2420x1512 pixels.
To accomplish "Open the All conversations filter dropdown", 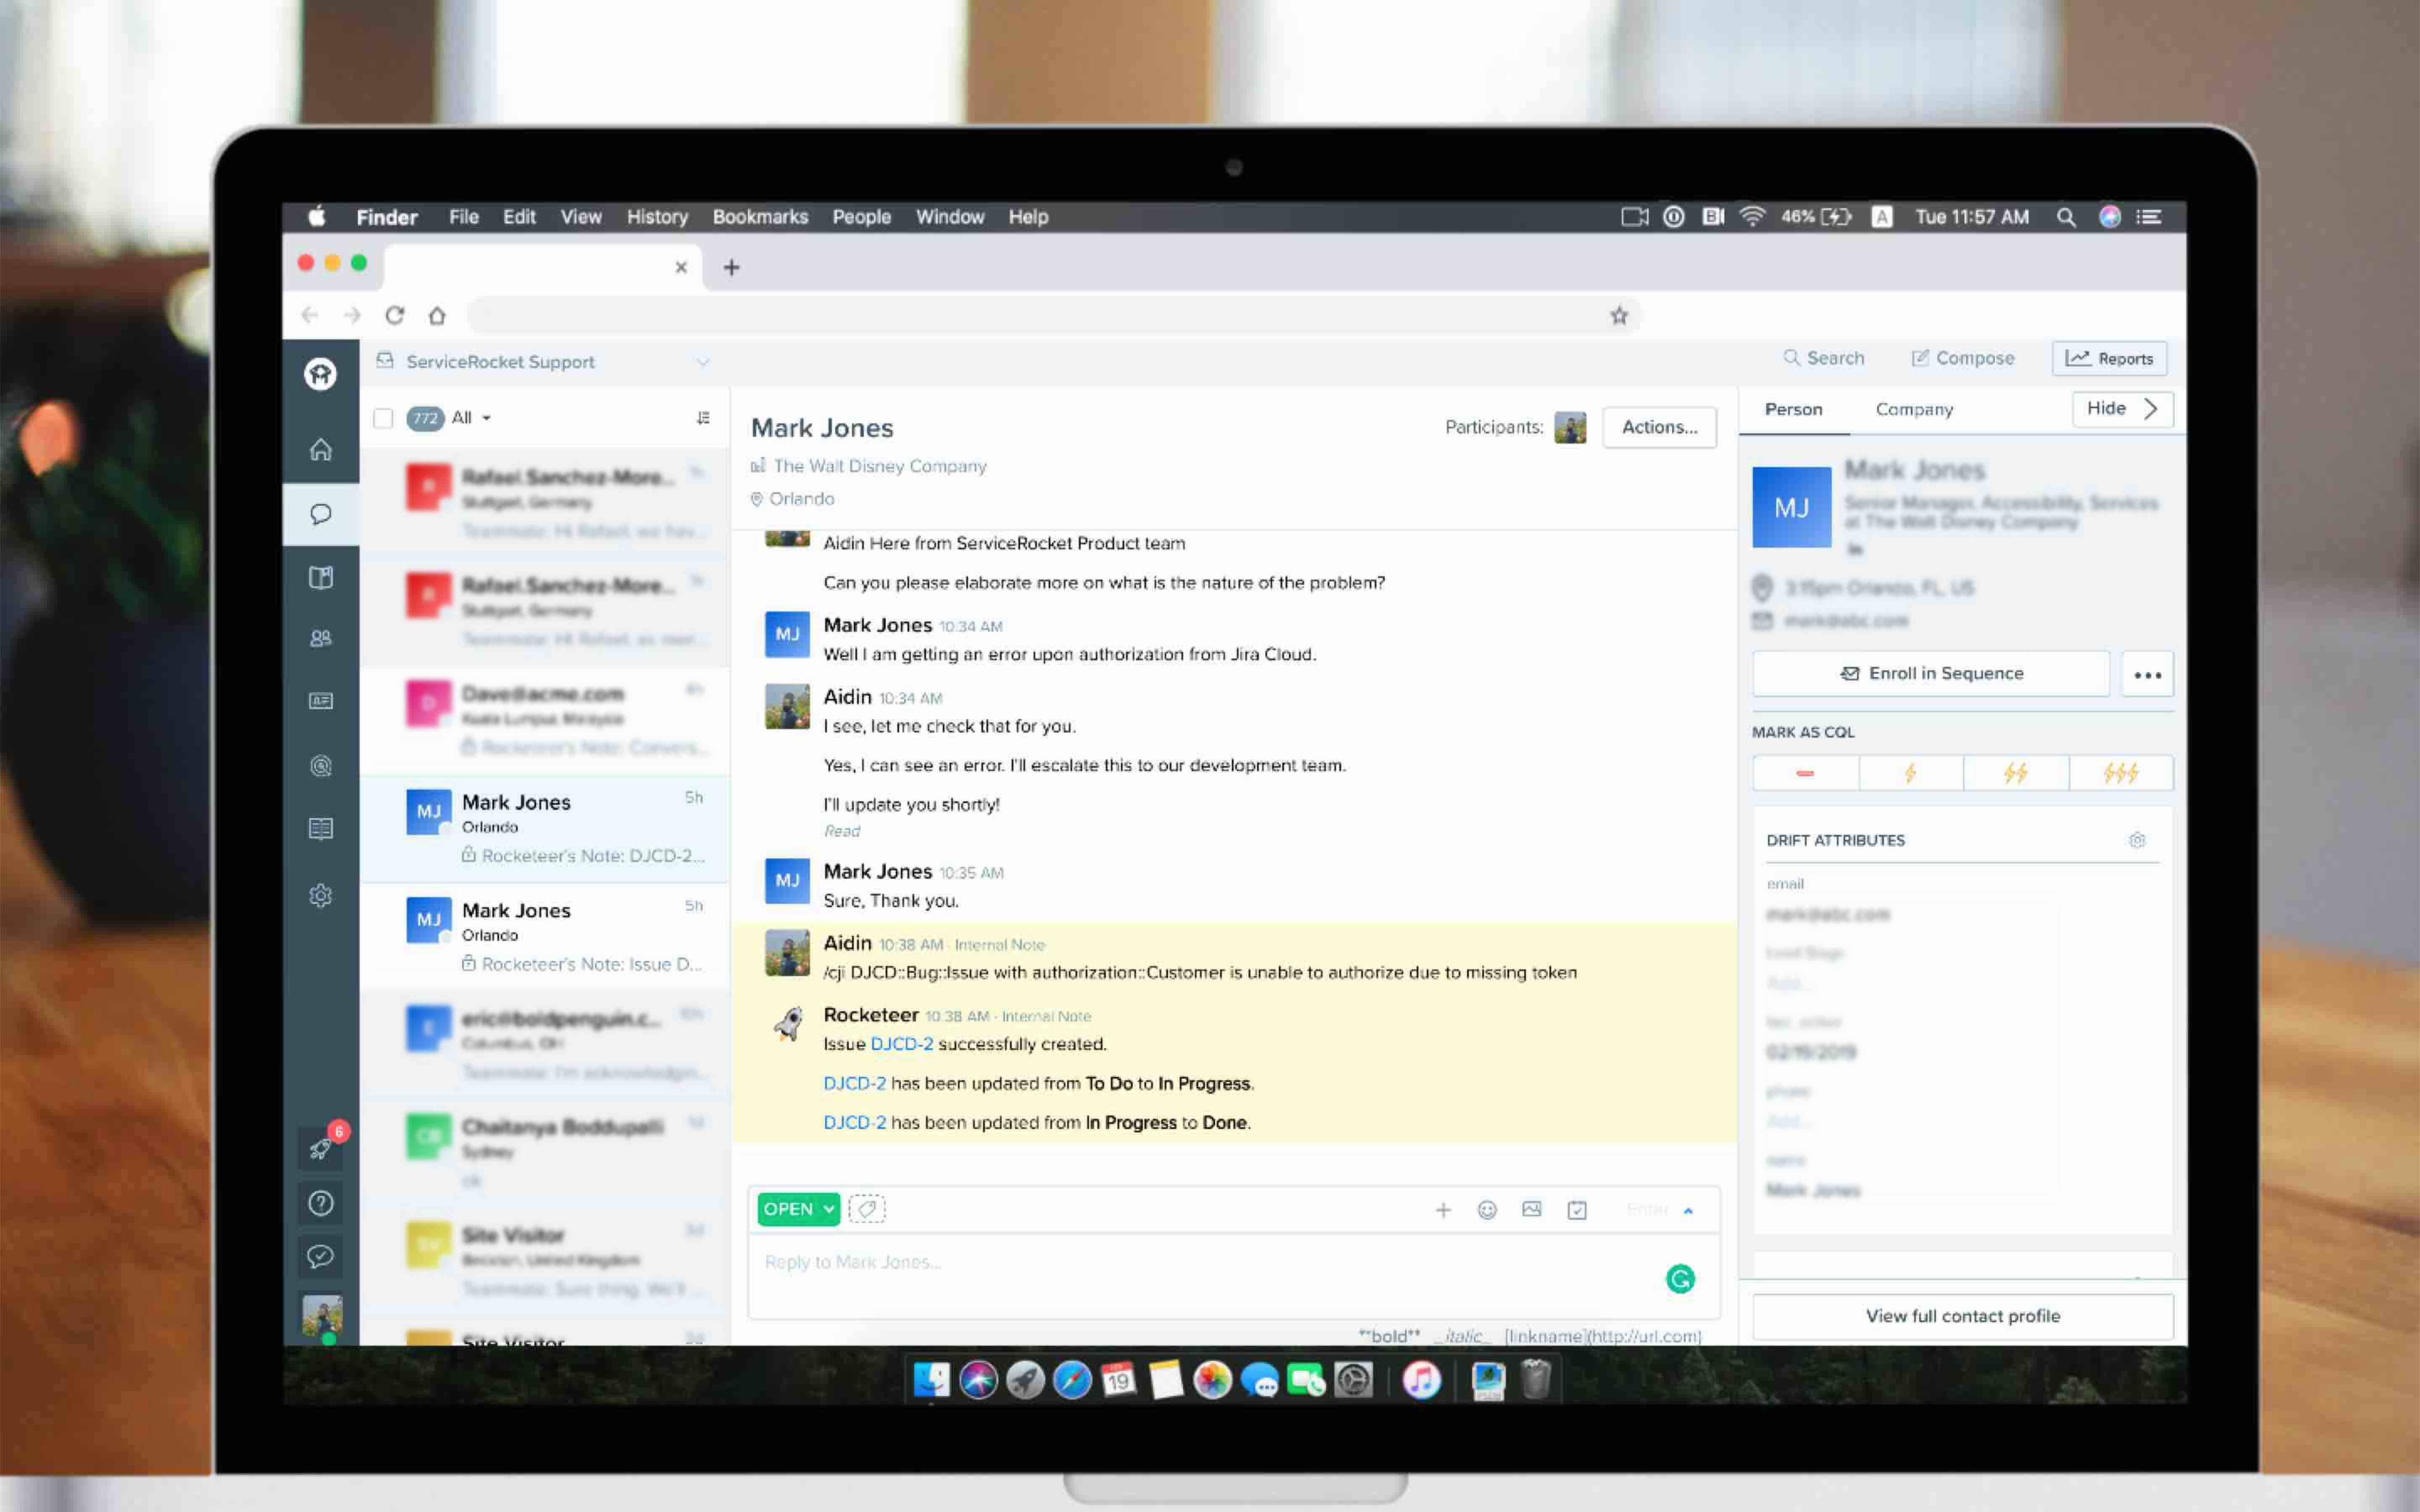I will click(471, 418).
